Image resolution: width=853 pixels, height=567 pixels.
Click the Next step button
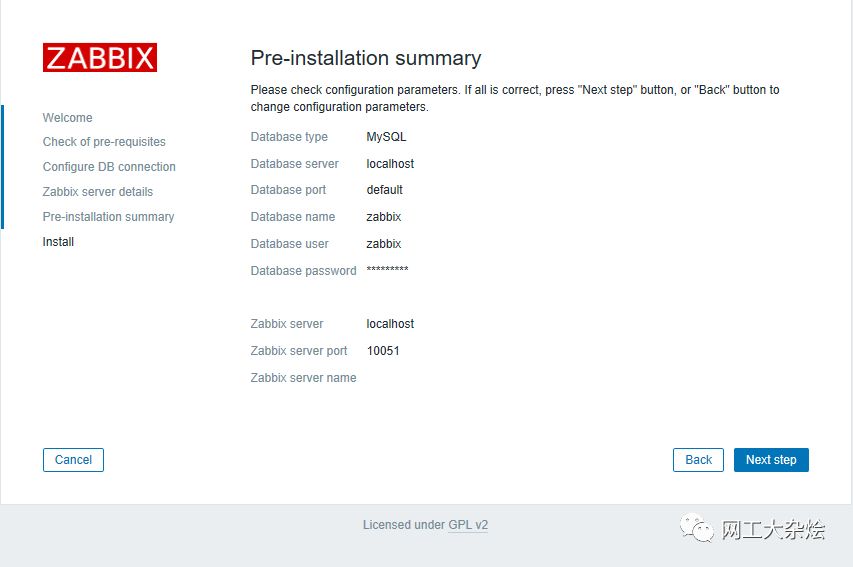pos(771,460)
